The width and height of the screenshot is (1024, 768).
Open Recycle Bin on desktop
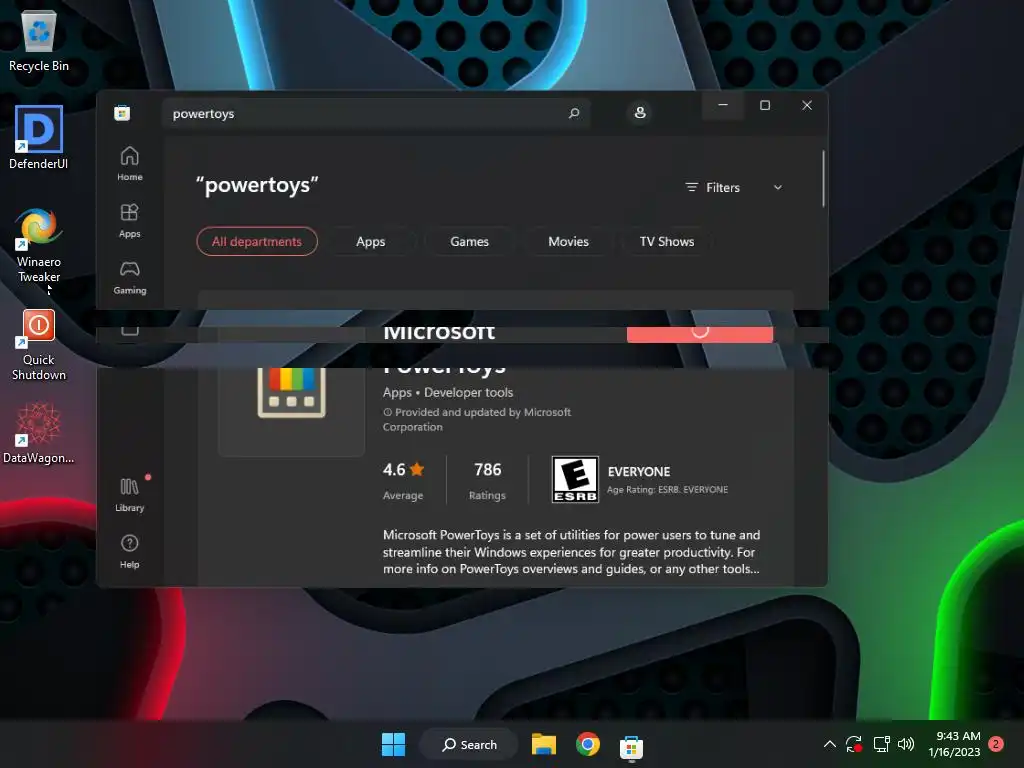[x=39, y=40]
